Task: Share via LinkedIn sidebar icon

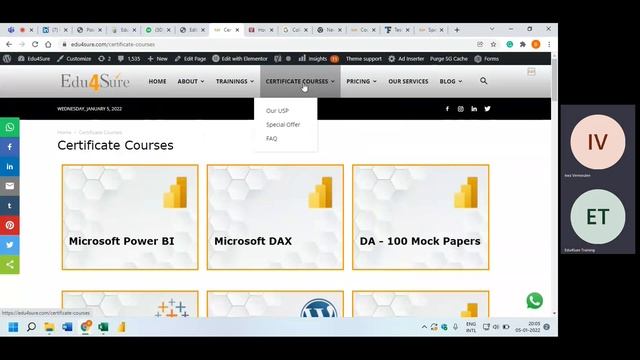Action: [x=10, y=167]
